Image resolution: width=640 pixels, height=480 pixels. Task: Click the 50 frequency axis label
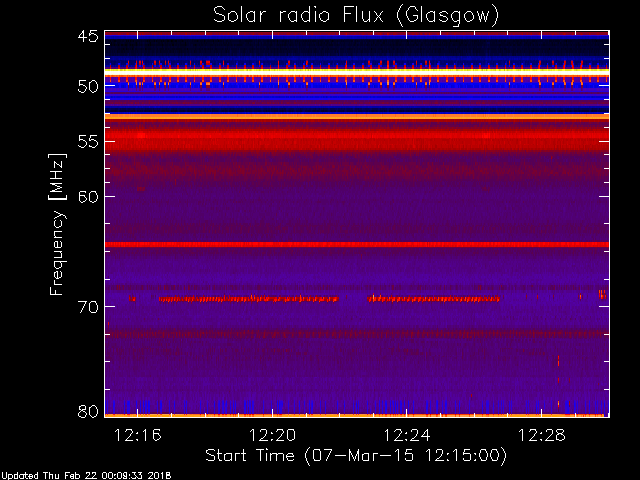(88, 86)
